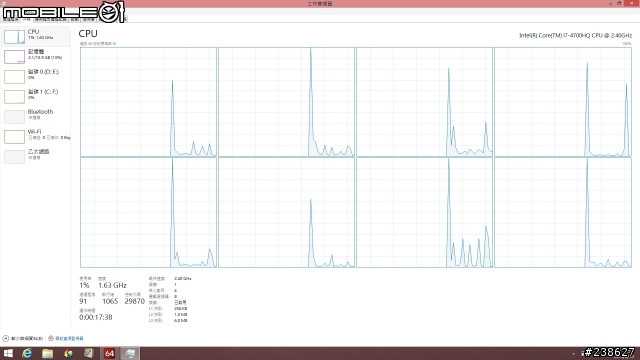Select CPU in the performance sidebar

pyautogui.click(x=36, y=36)
